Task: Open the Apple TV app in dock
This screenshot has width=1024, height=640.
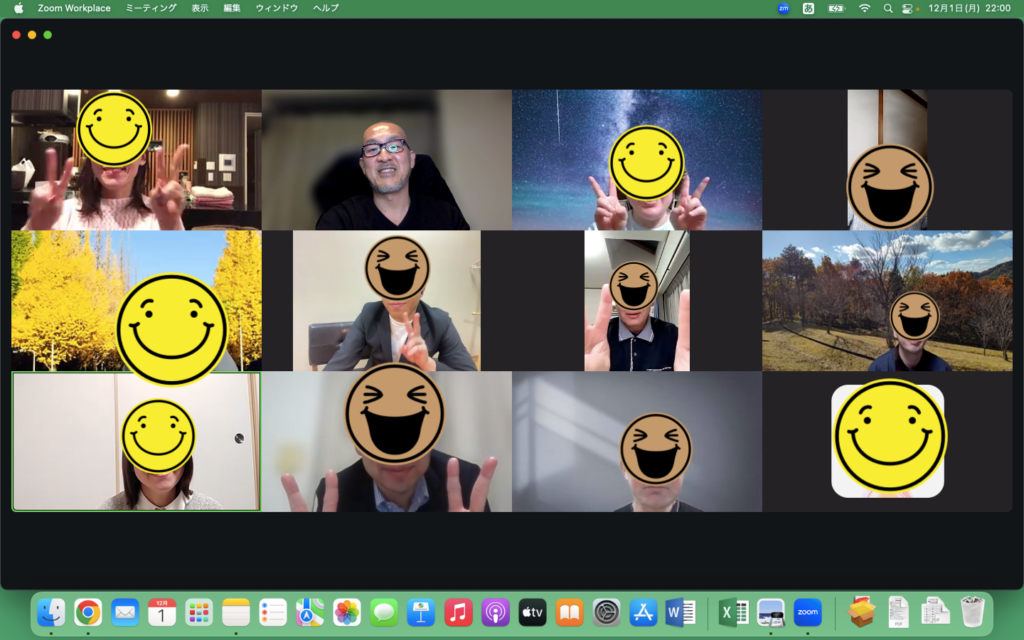Action: tap(532, 612)
